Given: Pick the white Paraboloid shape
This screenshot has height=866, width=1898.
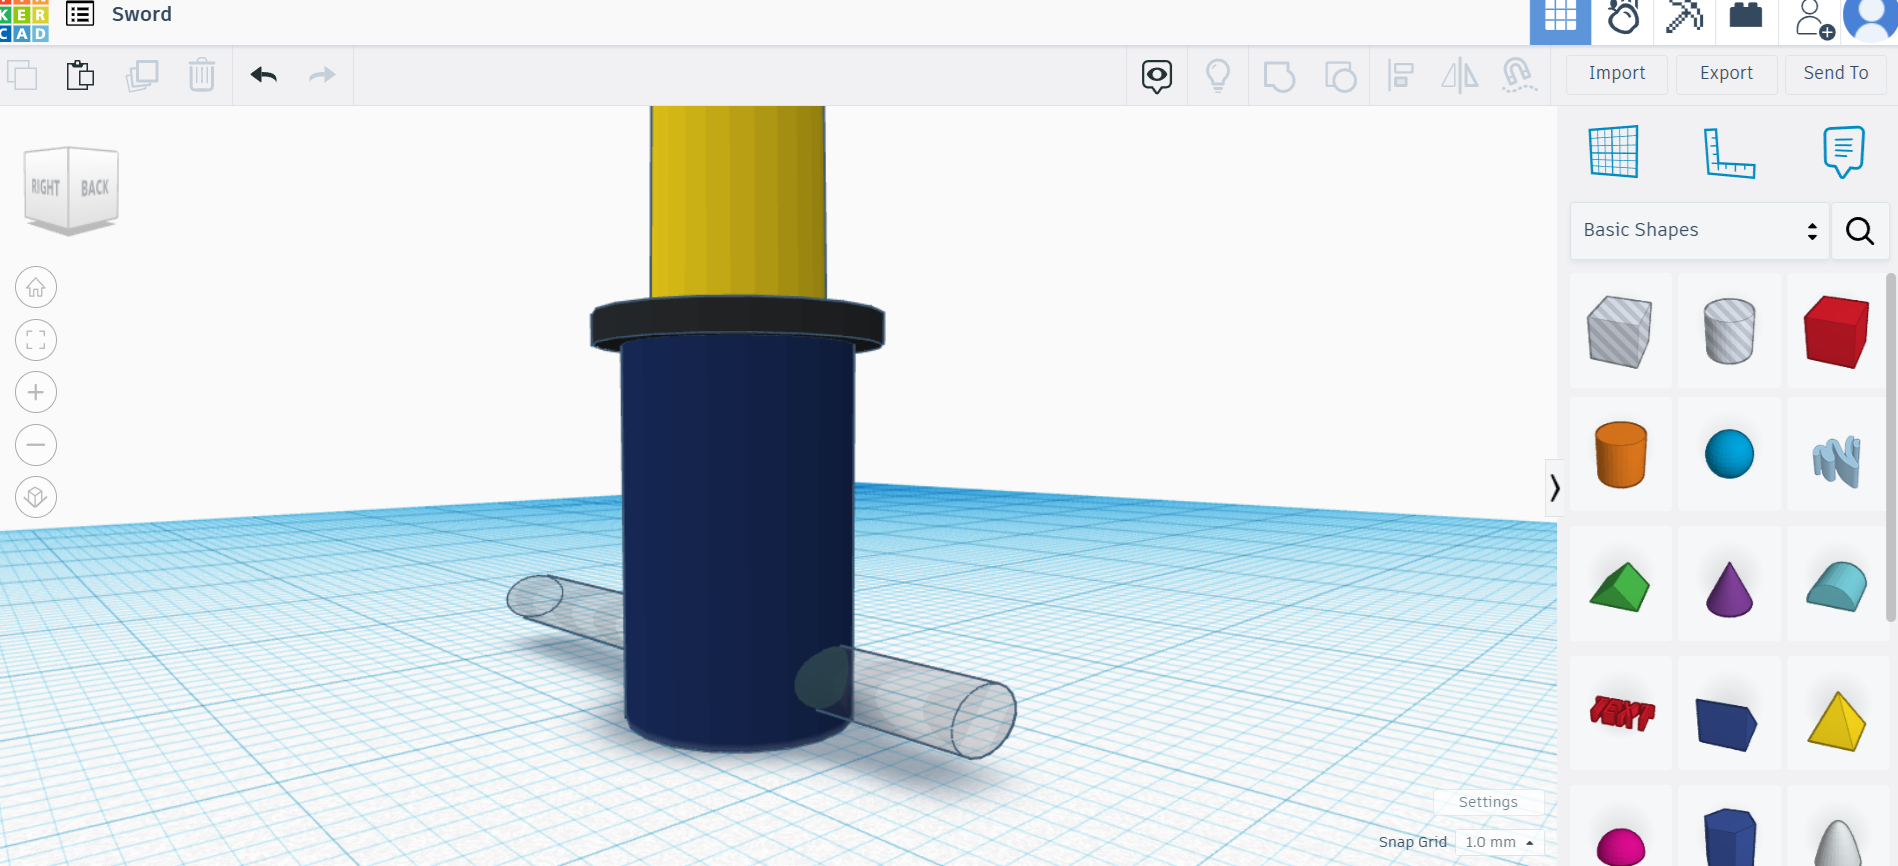Looking at the screenshot, I should 1836,840.
